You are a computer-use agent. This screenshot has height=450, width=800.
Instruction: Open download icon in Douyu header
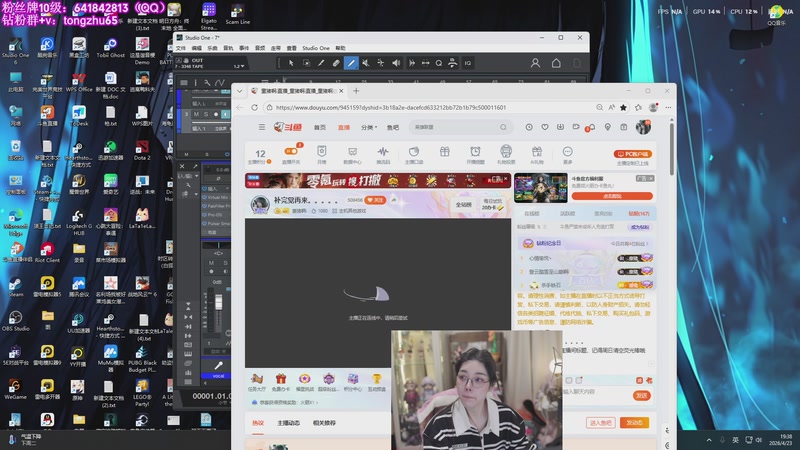pyautogui.click(x=560, y=127)
